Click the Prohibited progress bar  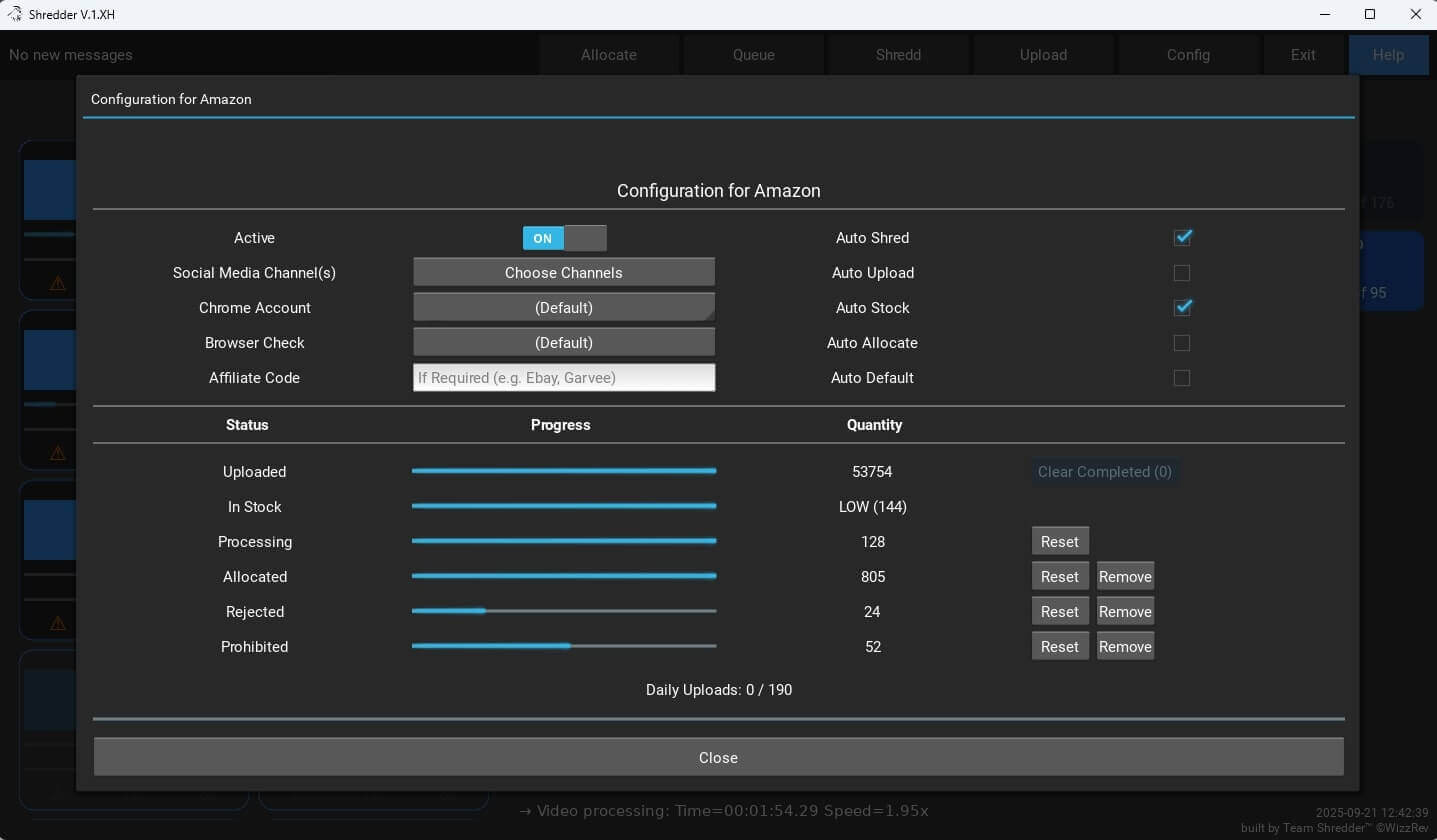pos(564,646)
